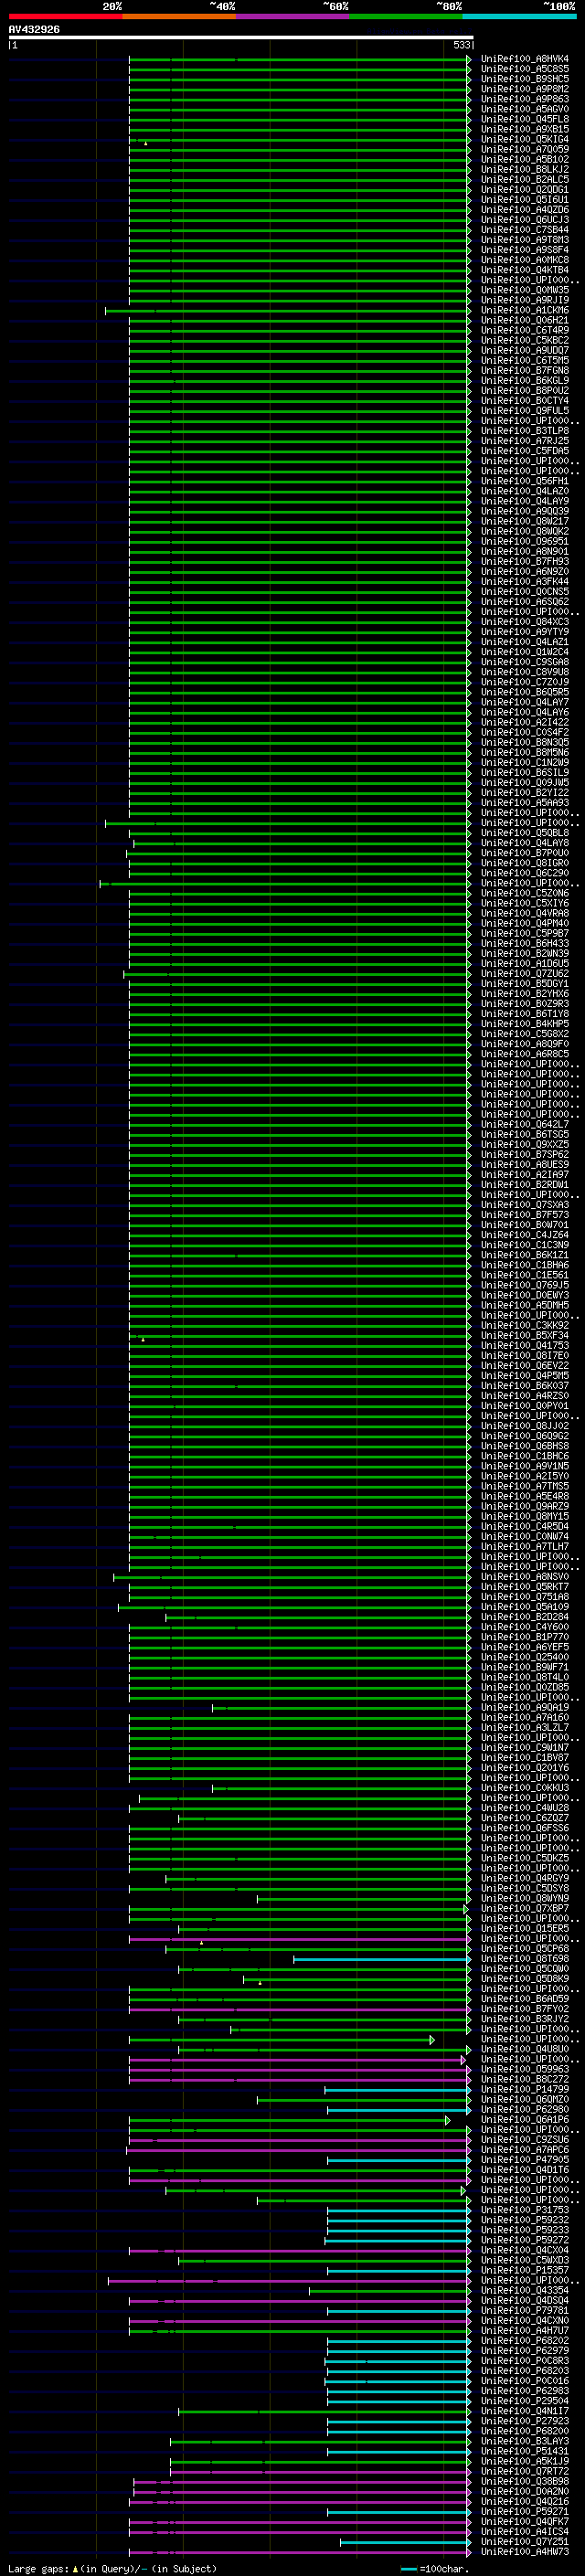
Task: Select hit label UniRef100_C9SGA8
Action: [525, 662]
